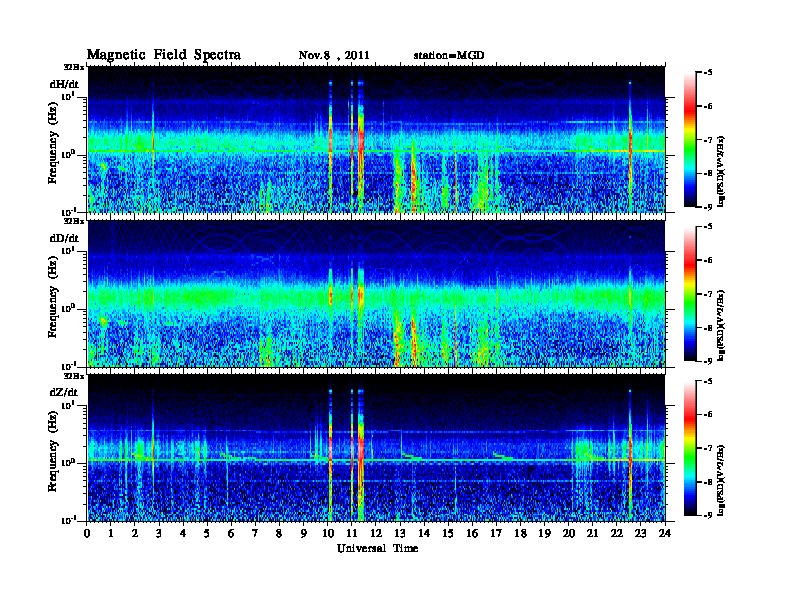Click hour 4 on the Universal Time axis
Image resolution: width=792 pixels, height=612 pixels.
point(183,533)
